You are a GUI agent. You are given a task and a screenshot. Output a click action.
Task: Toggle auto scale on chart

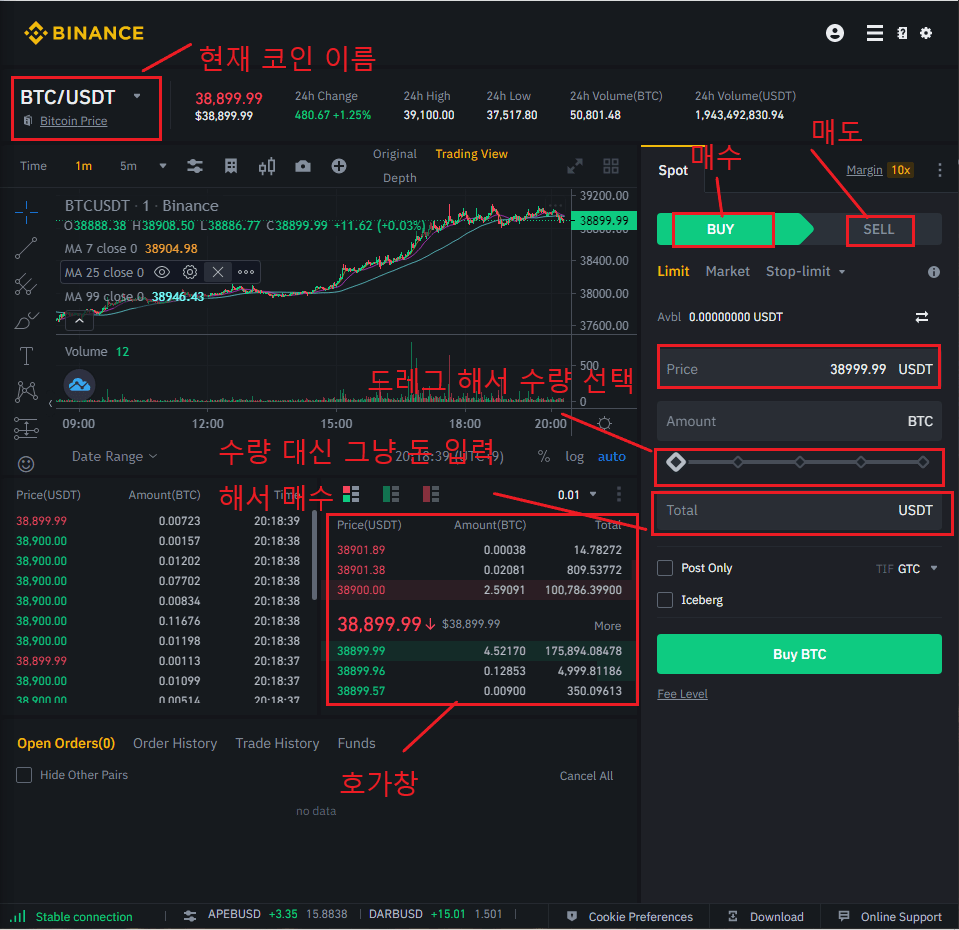click(612, 457)
